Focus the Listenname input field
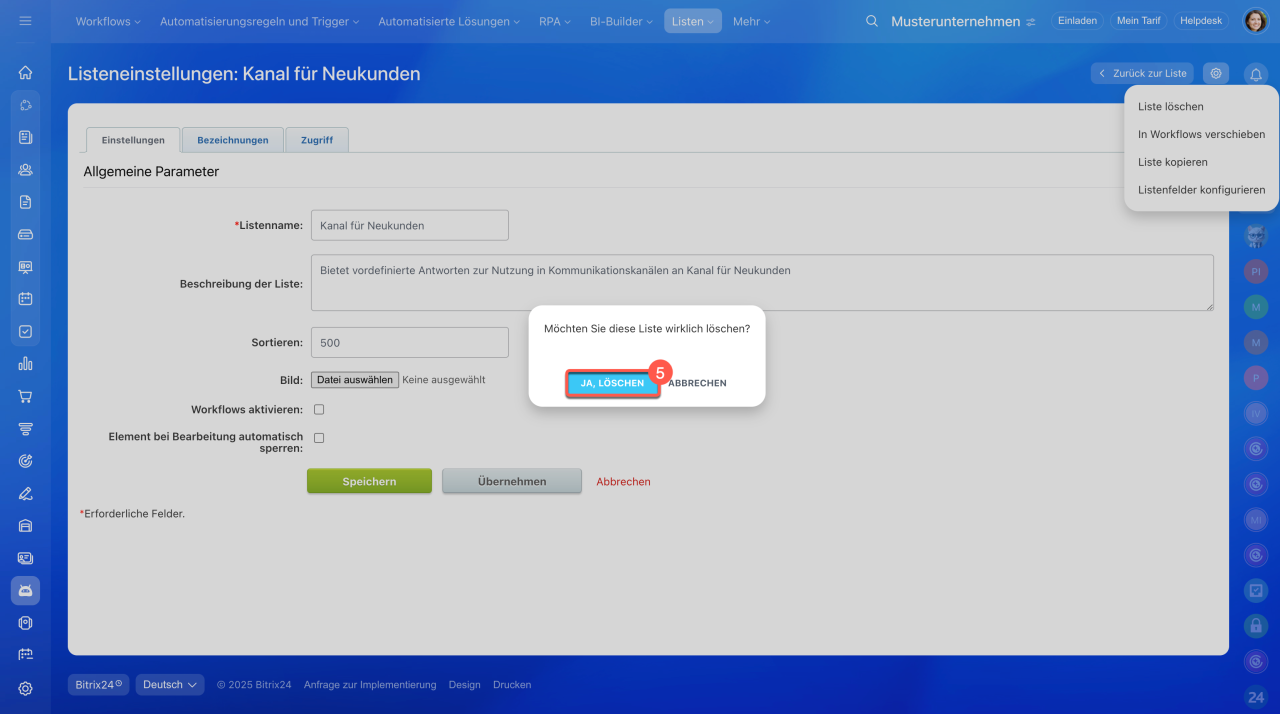The width and height of the screenshot is (1280, 714). (410, 225)
